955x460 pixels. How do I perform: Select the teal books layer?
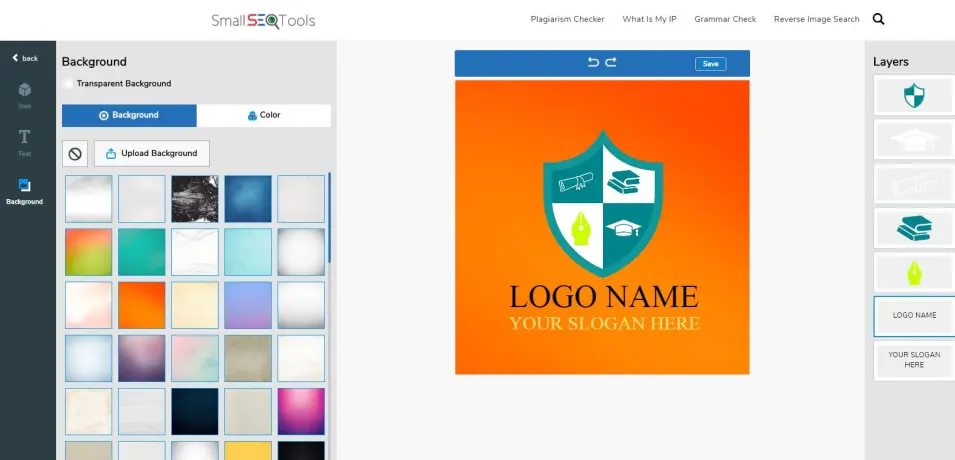pyautogui.click(x=914, y=228)
